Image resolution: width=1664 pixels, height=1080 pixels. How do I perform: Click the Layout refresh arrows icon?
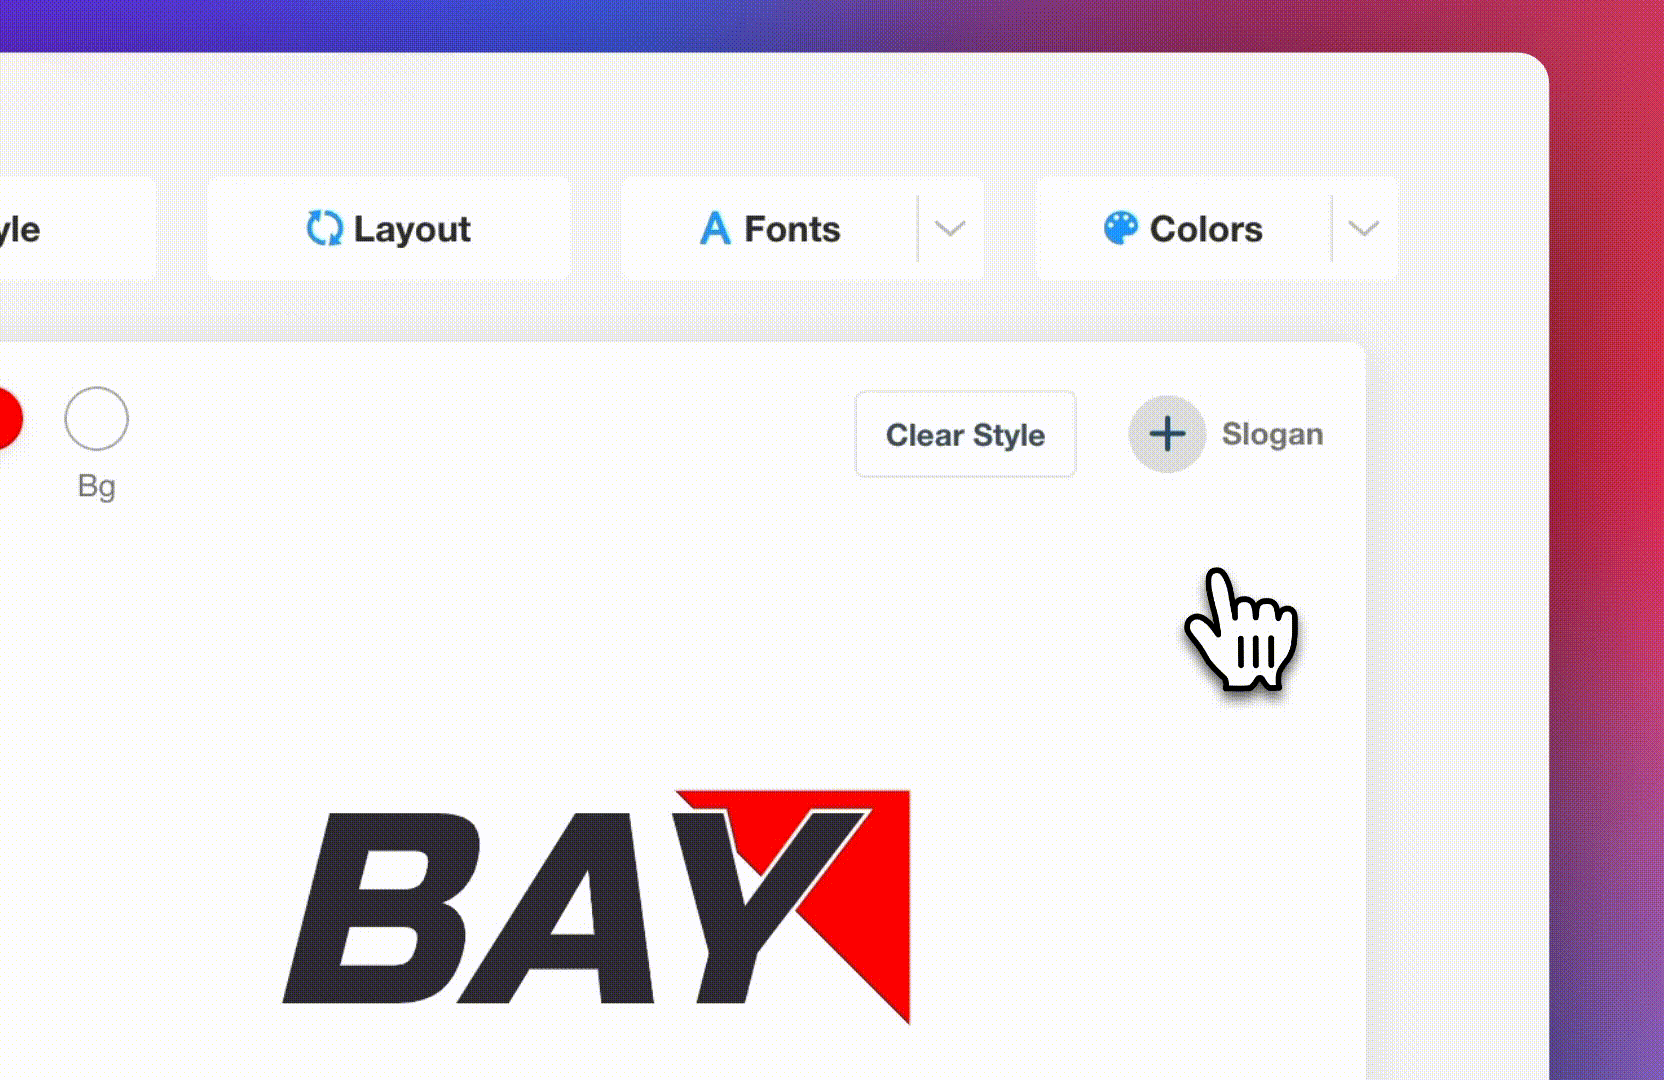tap(324, 228)
